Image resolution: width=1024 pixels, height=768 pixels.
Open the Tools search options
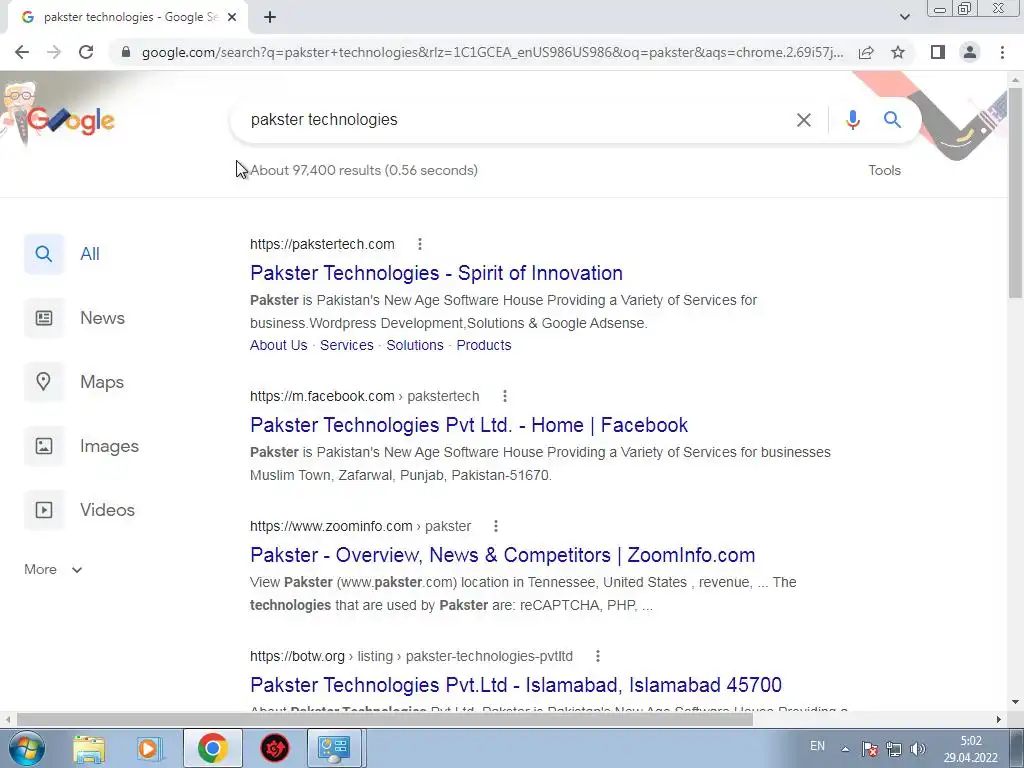pos(884,170)
